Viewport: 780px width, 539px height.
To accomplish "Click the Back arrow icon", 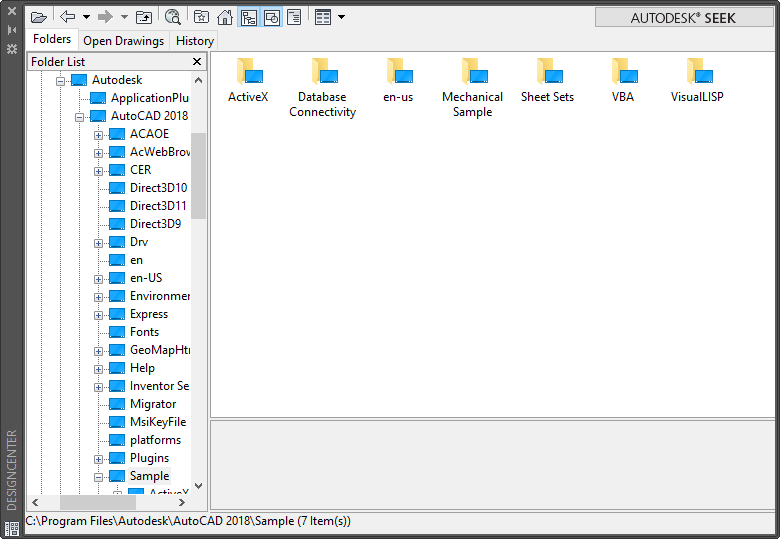I will 67,17.
